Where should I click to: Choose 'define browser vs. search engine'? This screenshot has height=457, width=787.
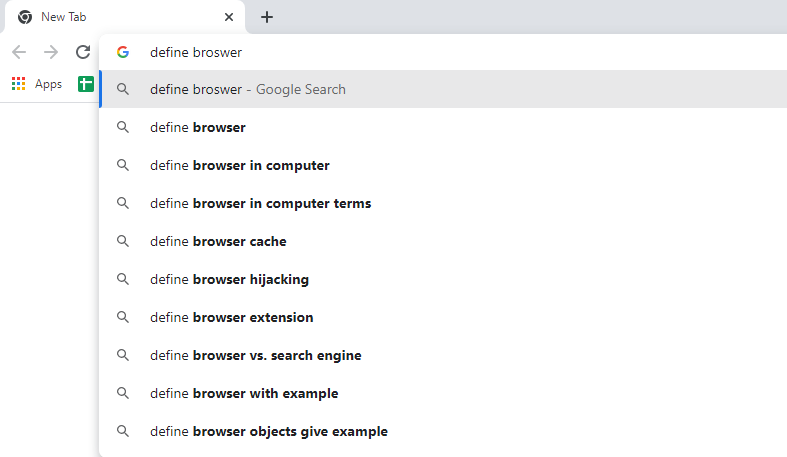pos(443,356)
